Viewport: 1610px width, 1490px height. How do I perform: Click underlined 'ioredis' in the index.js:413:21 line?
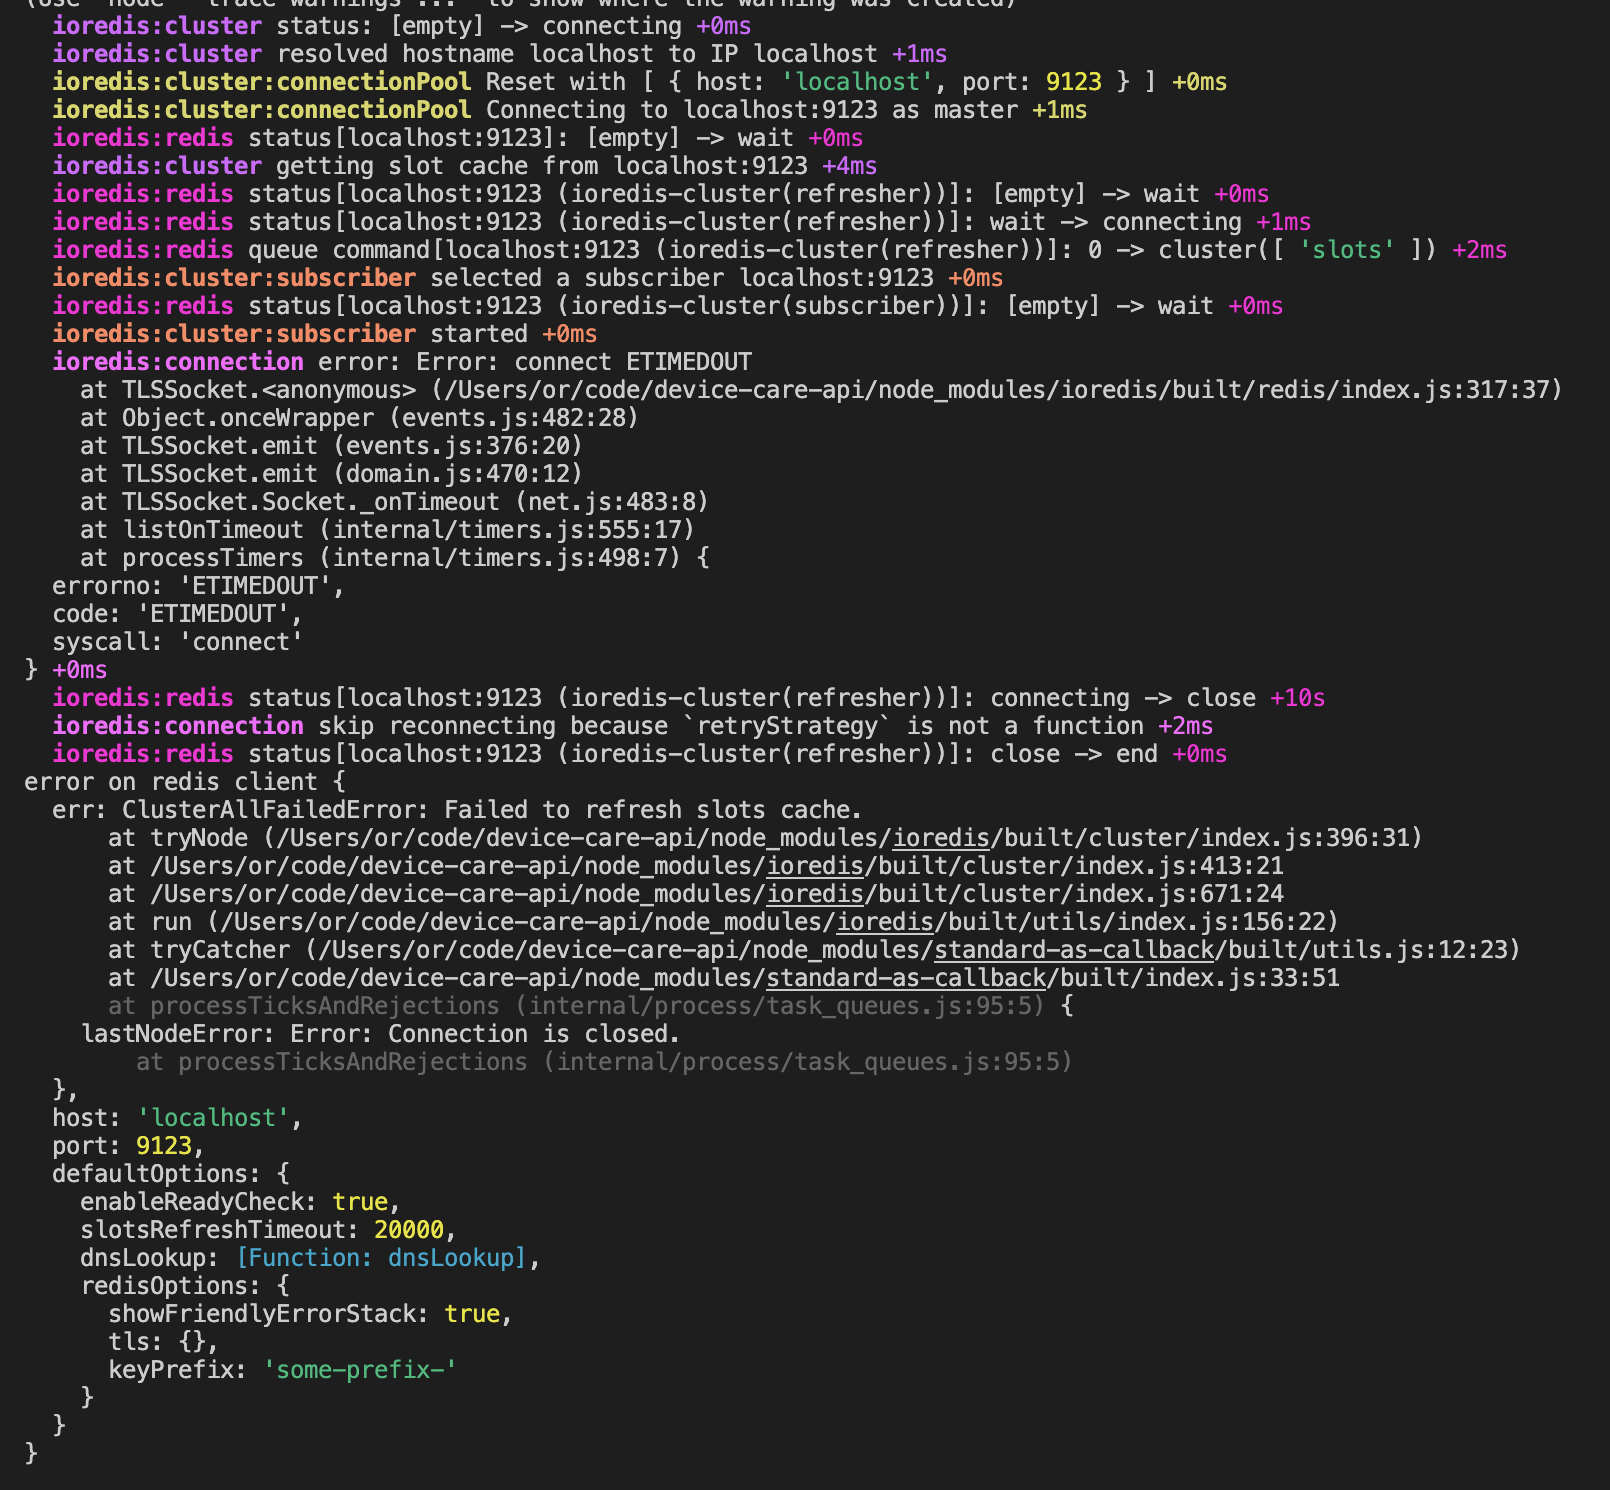[814, 866]
